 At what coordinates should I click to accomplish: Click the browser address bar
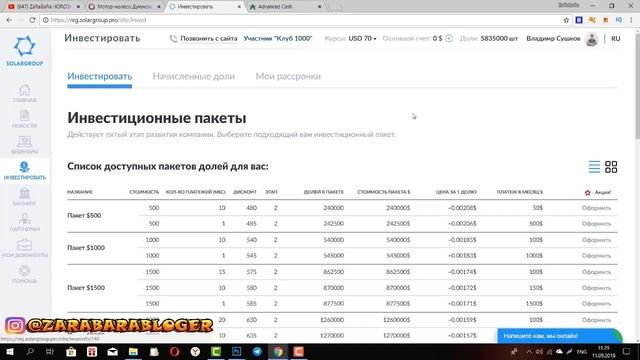click(x=302, y=20)
